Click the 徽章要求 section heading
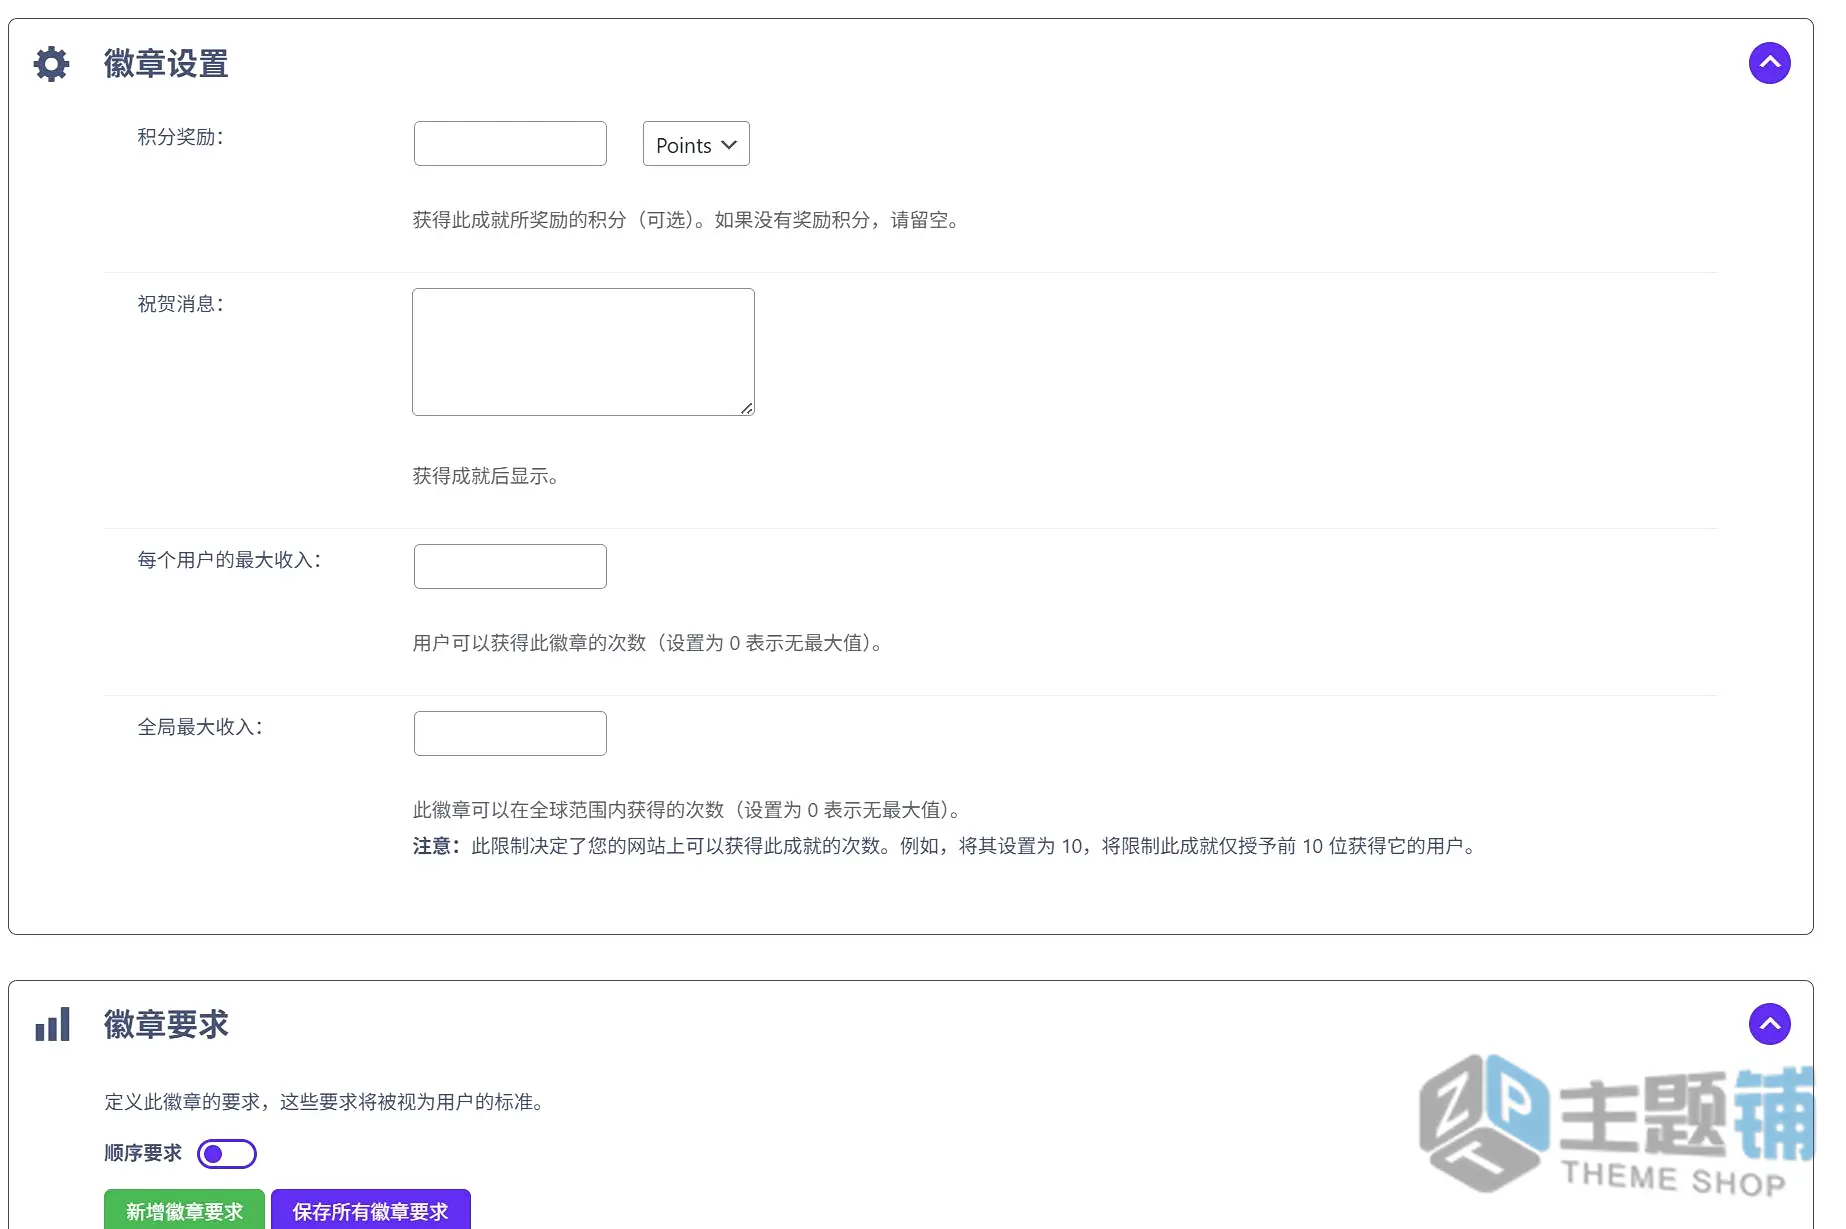The height and width of the screenshot is (1229, 1846). 166,1025
